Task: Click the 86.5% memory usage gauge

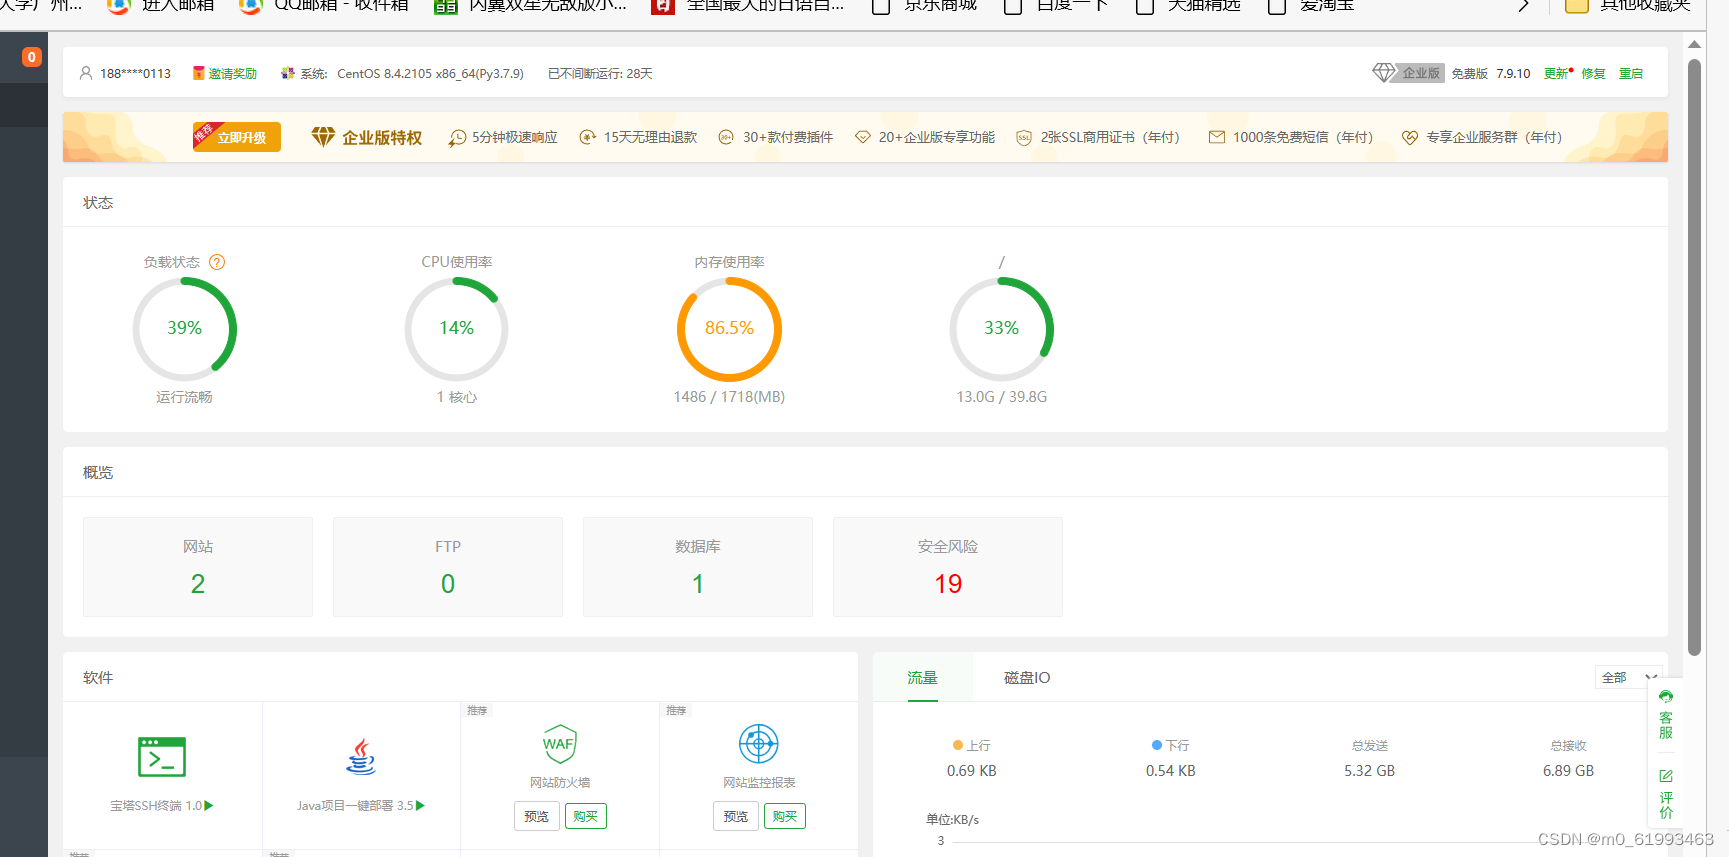Action: tap(729, 329)
